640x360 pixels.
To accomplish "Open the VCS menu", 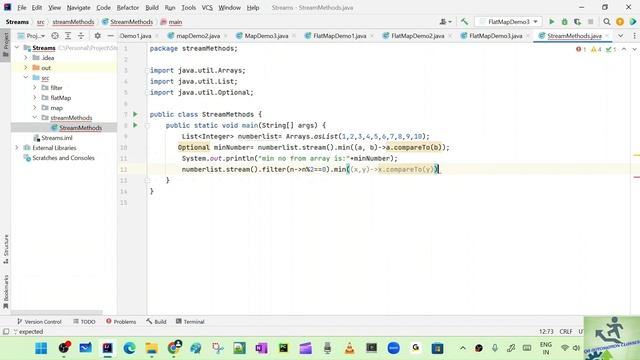I will [x=207, y=7].
